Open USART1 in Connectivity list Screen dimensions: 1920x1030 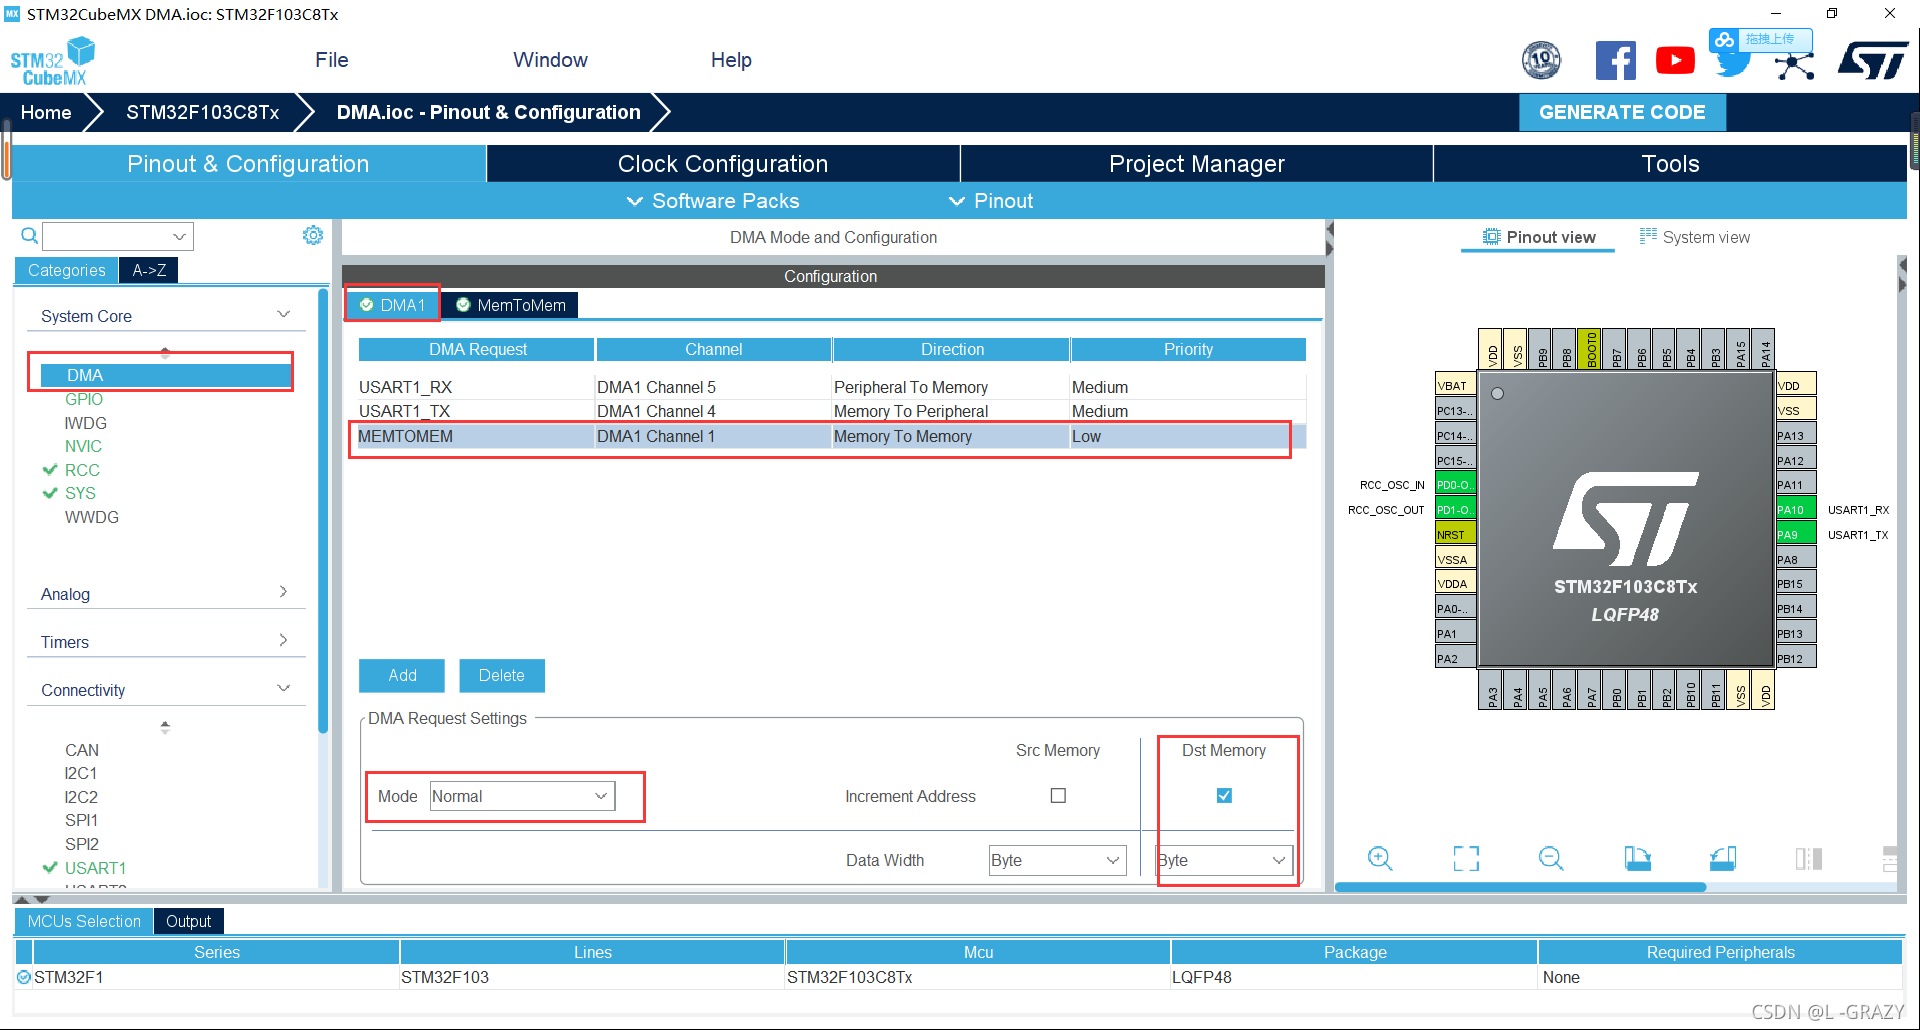coord(95,868)
